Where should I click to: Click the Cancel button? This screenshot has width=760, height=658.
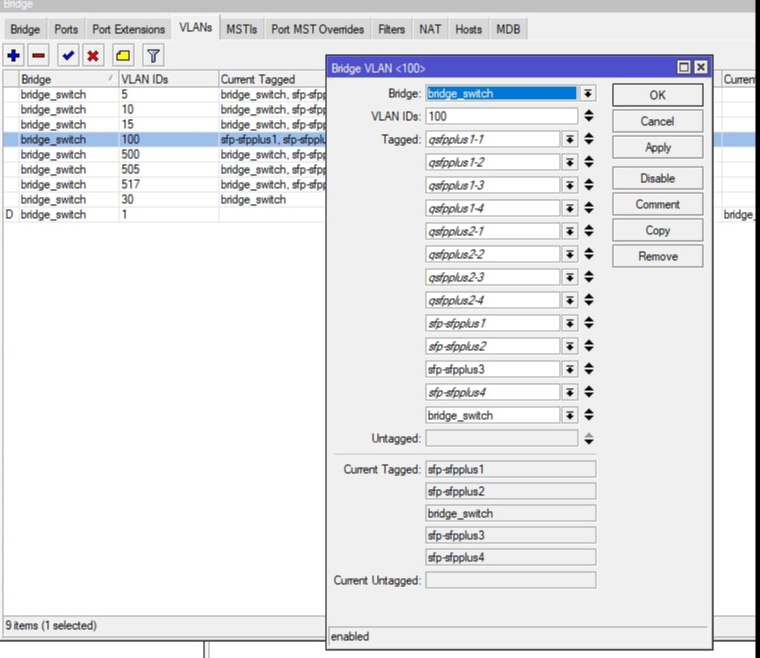[657, 121]
